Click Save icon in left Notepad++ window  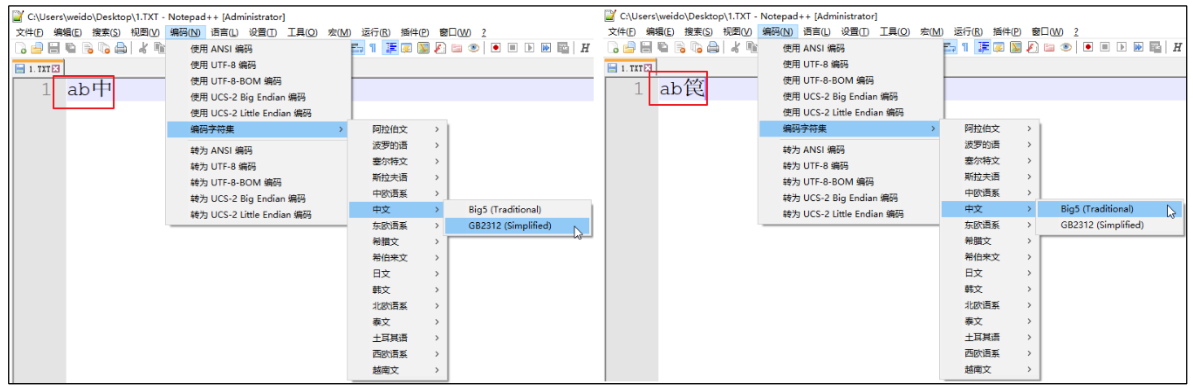point(53,48)
